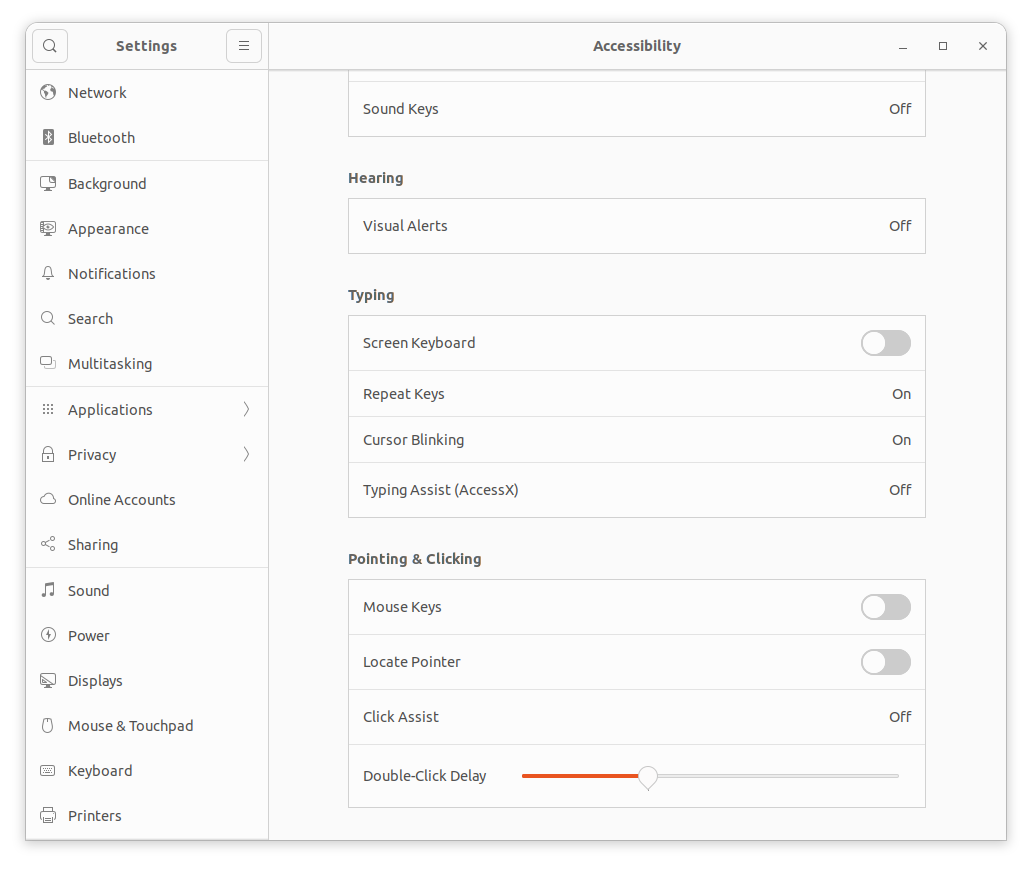Click the Mouse & Touchpad icon
Screen dimensions: 1032x869
48,725
